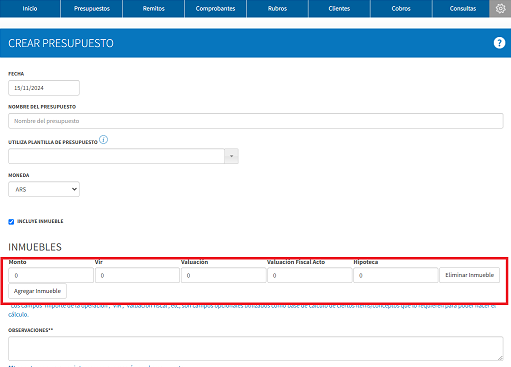Screen dimensions: 511x367
Task: Show plantilla de presupuesto info icon
Action: click(x=104, y=140)
